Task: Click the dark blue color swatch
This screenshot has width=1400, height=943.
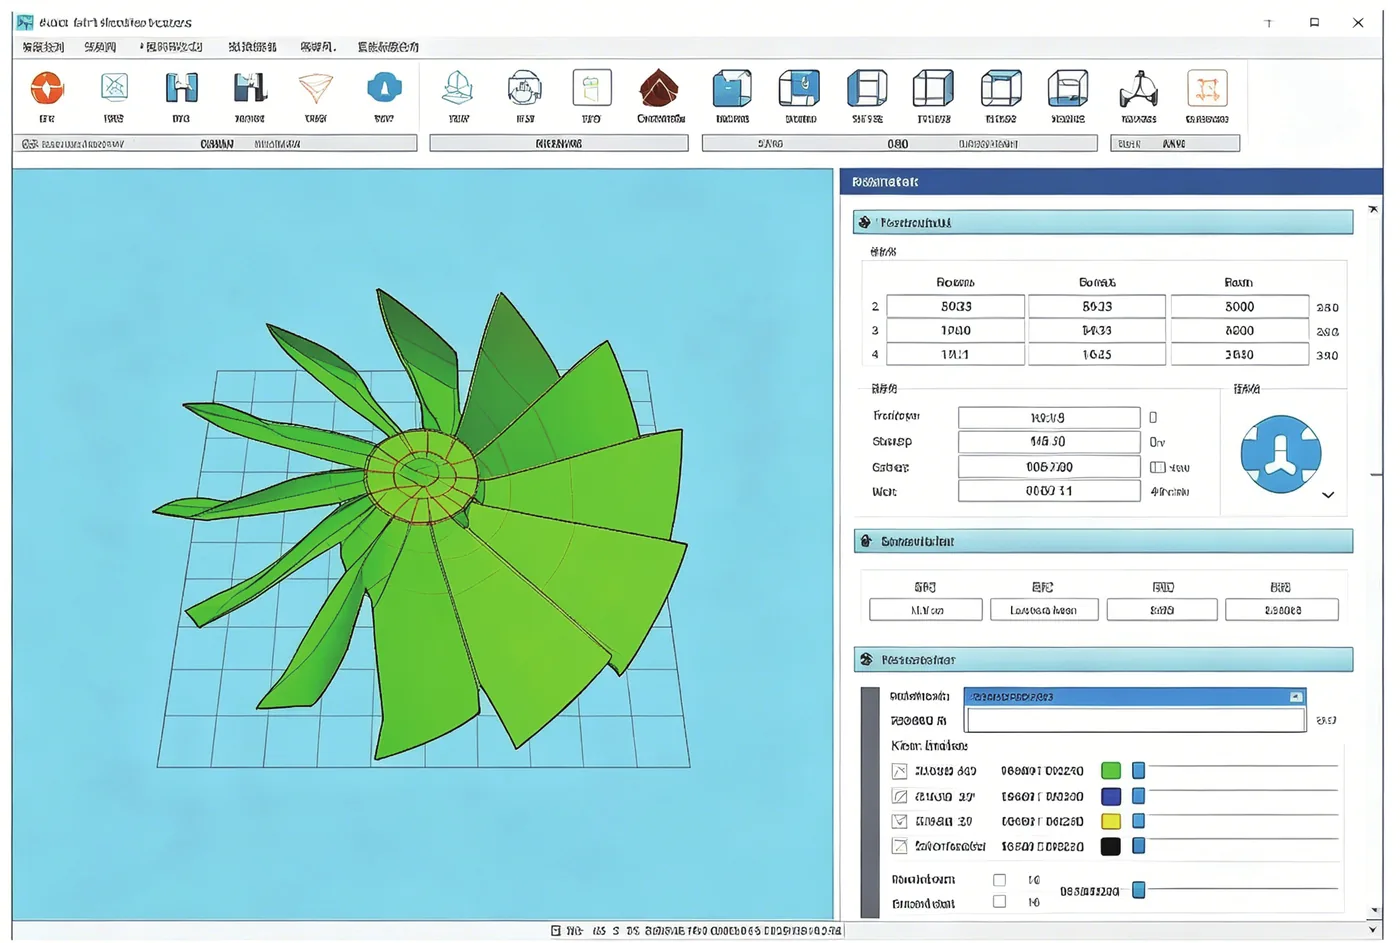Action: click(1110, 796)
